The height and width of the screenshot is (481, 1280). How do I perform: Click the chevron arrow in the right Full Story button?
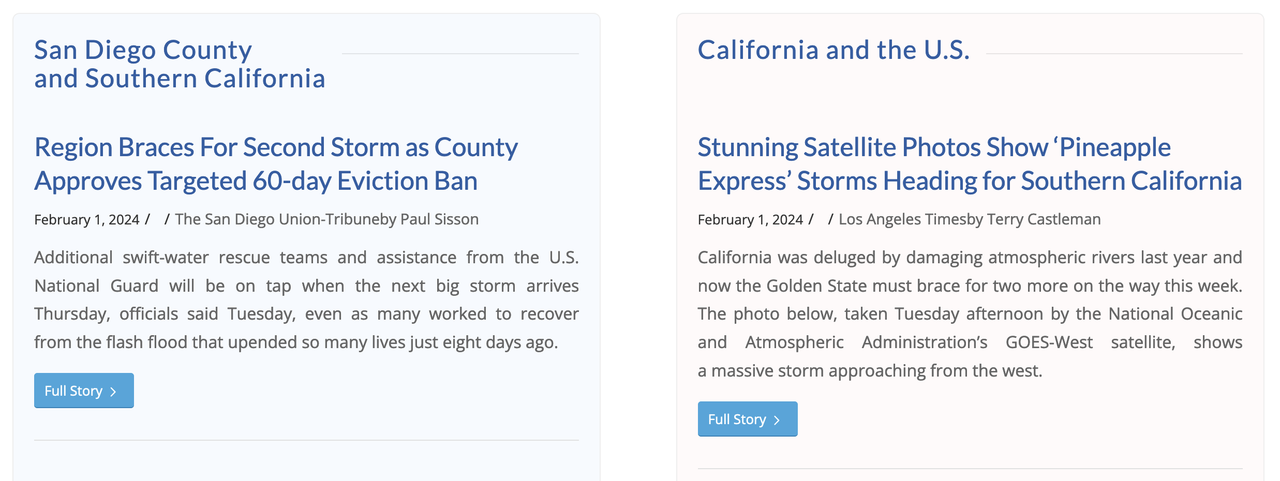point(777,421)
